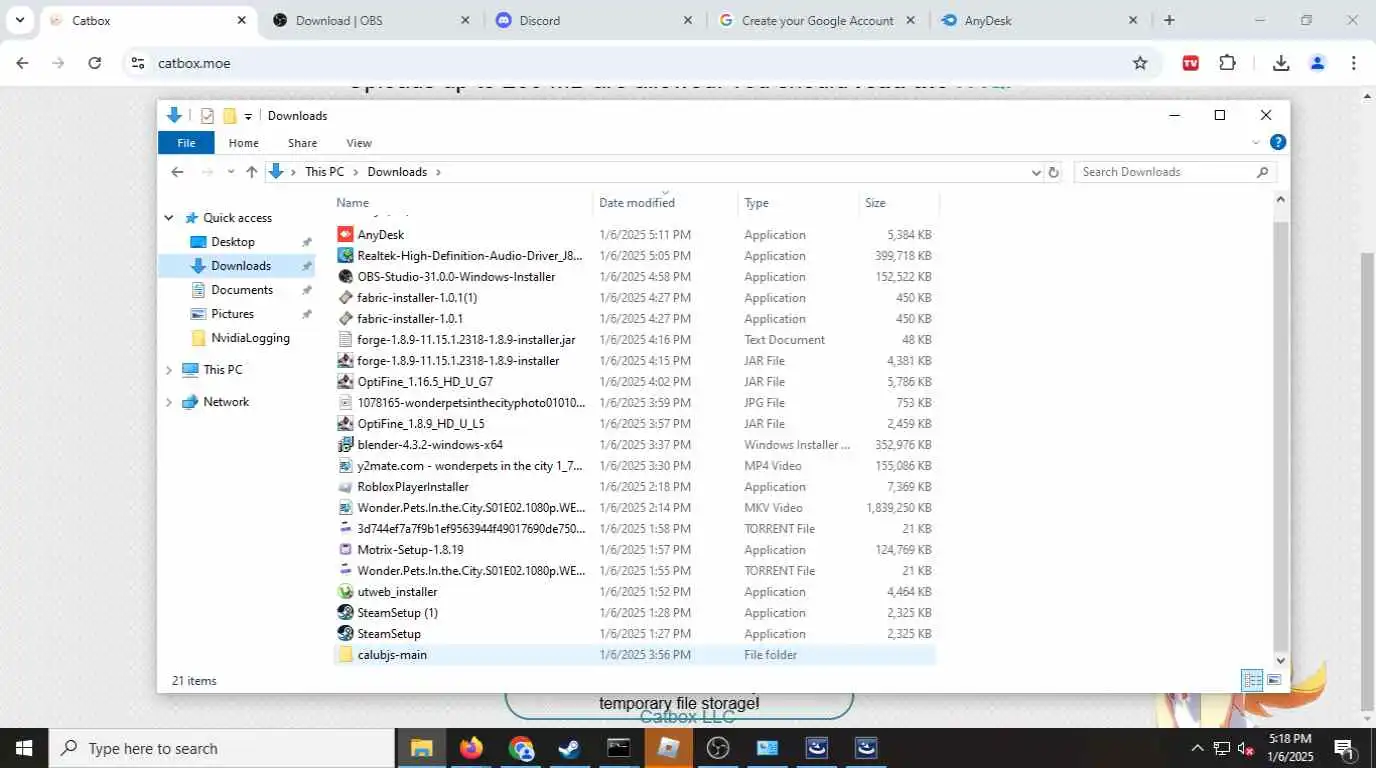Click the OBS-Studio installer file icon
The height and width of the screenshot is (768, 1376).
point(345,276)
